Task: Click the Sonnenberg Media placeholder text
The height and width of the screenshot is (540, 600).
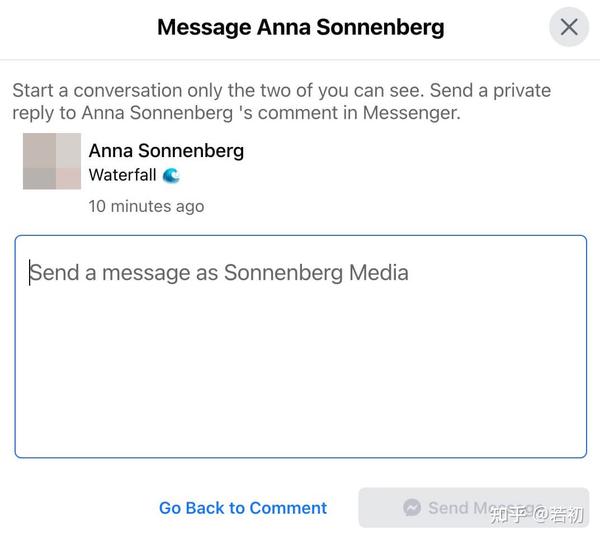Action: 316,272
